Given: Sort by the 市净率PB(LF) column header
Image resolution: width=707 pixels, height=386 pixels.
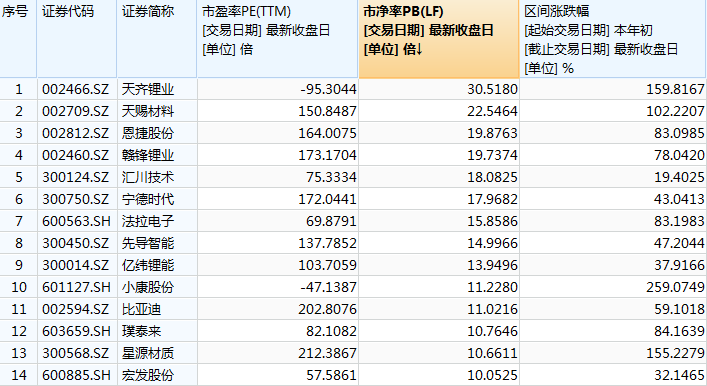Looking at the screenshot, I should pyautogui.click(x=439, y=39).
